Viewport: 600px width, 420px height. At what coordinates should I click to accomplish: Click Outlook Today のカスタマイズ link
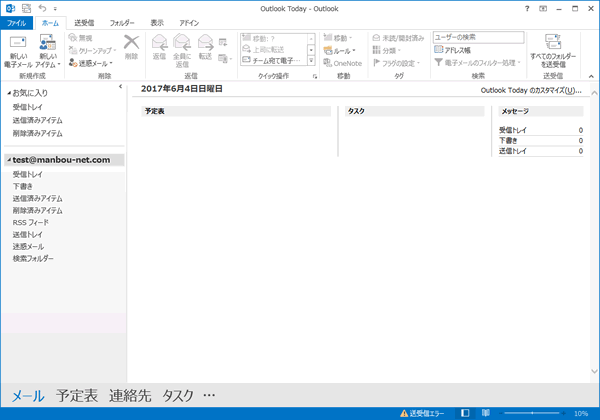click(x=531, y=90)
